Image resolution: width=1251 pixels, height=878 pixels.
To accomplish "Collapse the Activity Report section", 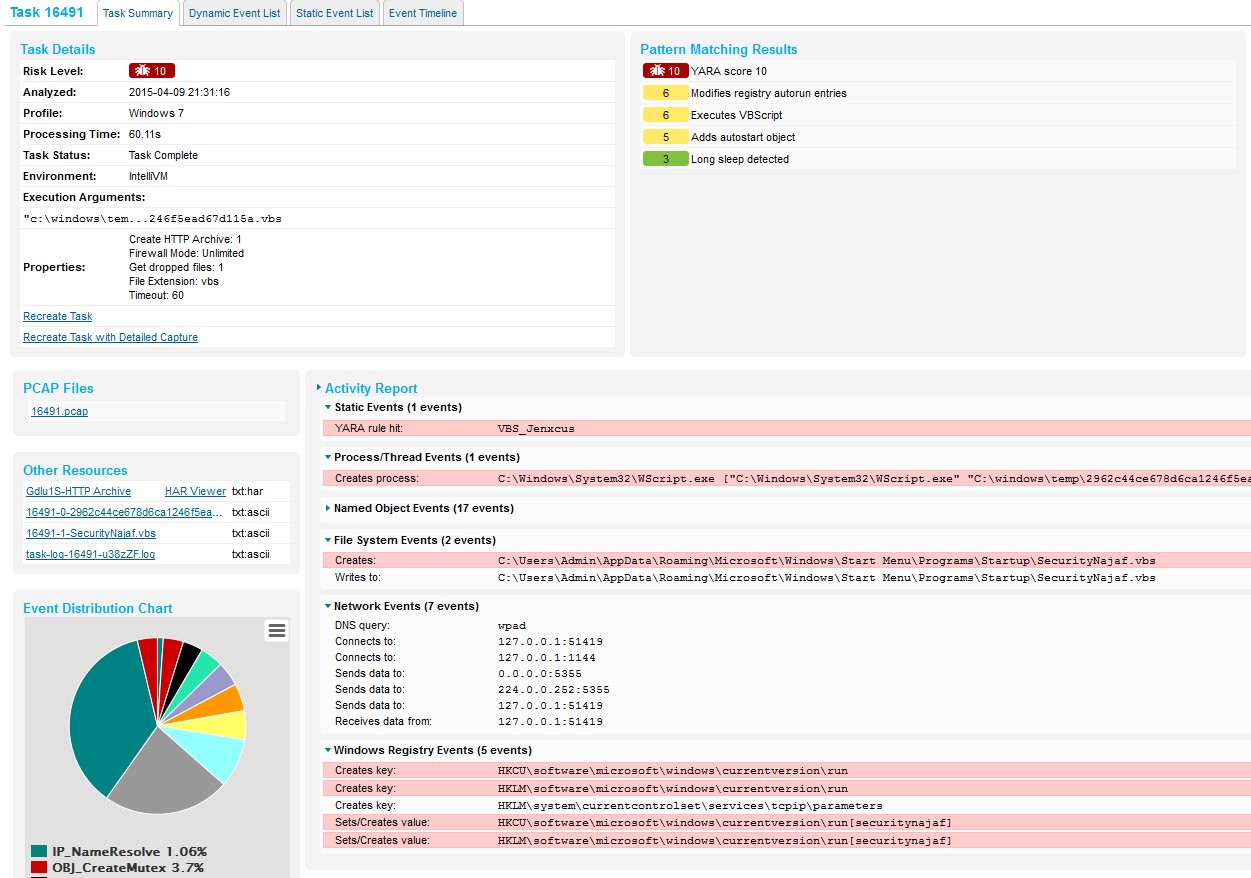I will coord(319,388).
